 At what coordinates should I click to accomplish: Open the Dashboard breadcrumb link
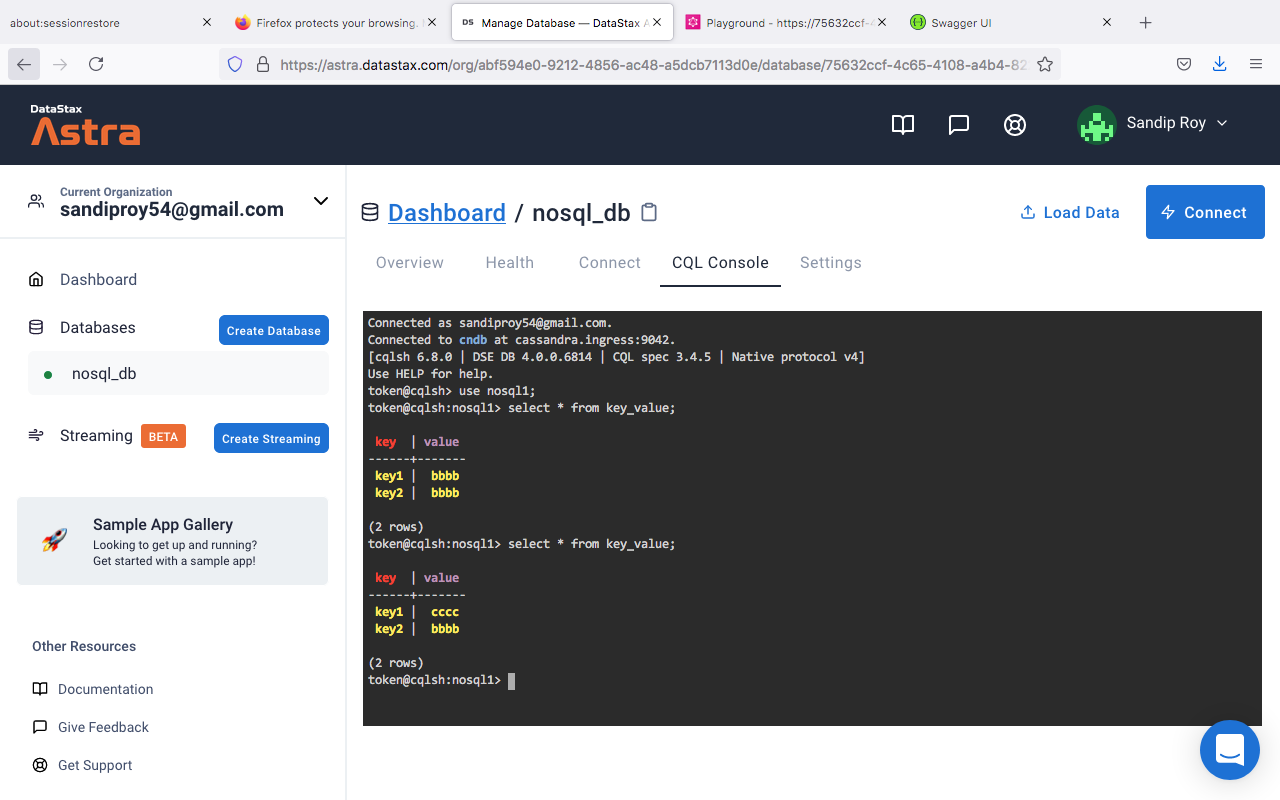(447, 212)
